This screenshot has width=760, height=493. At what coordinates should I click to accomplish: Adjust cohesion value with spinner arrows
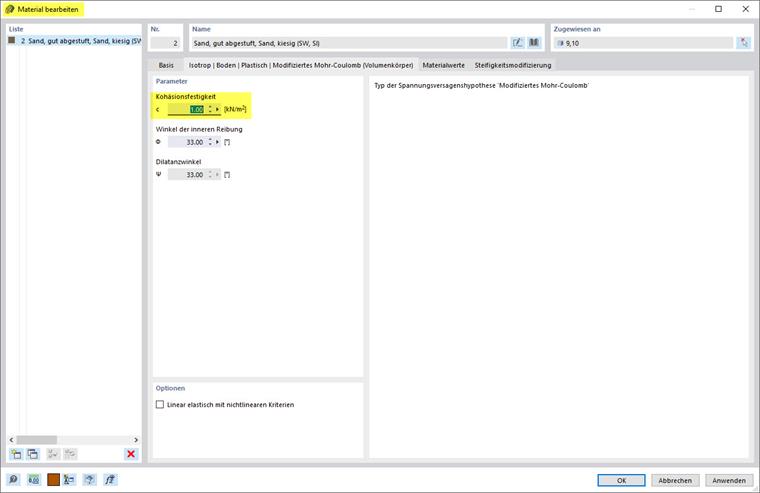(x=210, y=110)
